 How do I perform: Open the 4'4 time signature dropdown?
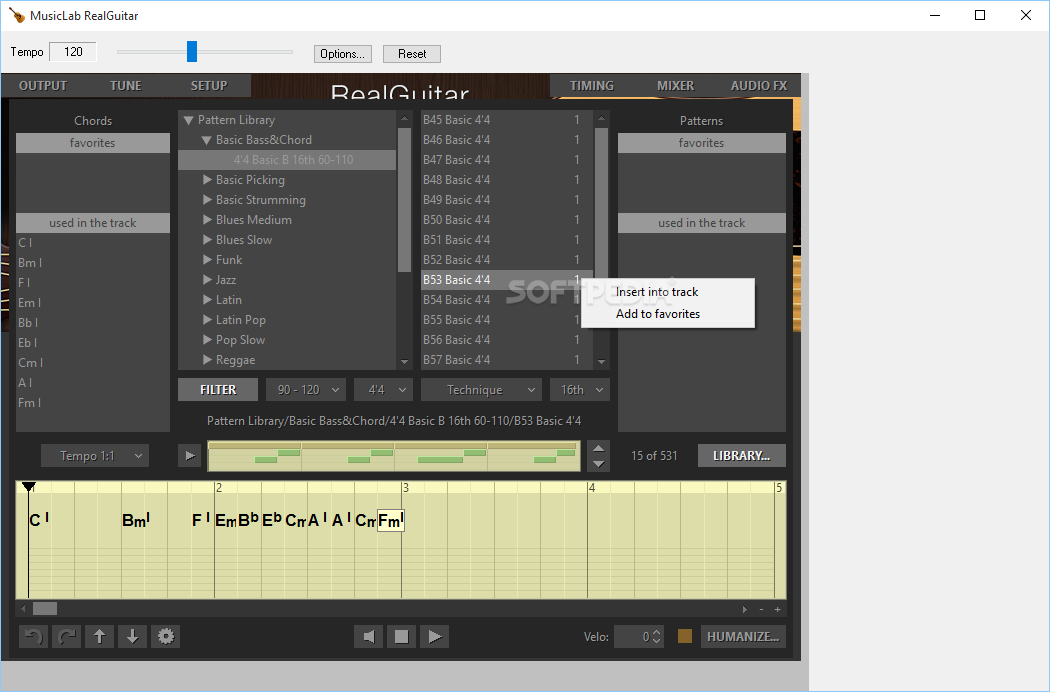coord(384,390)
